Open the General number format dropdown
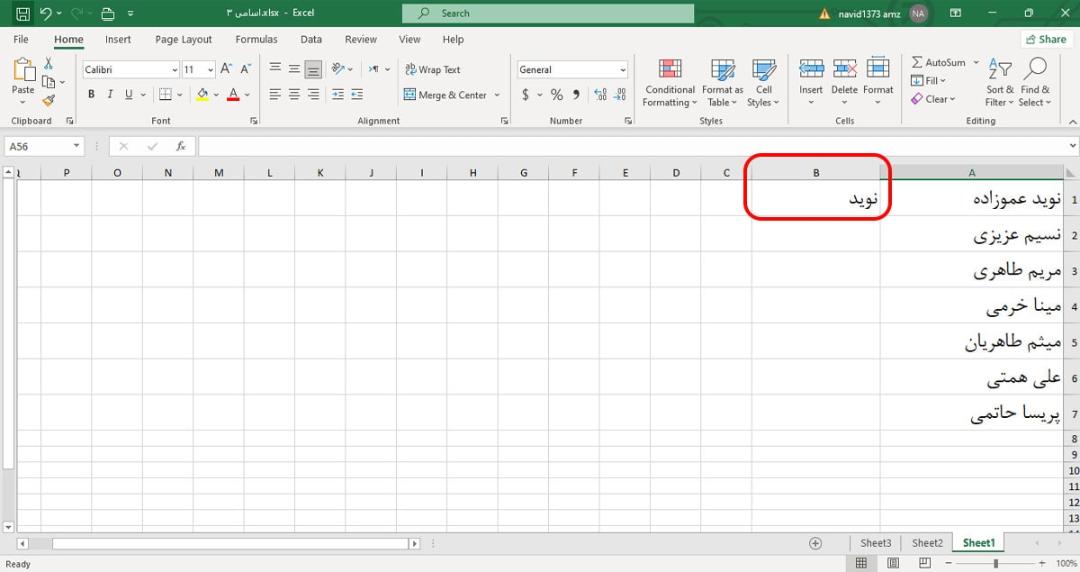This screenshot has height=572, width=1080. (x=623, y=70)
